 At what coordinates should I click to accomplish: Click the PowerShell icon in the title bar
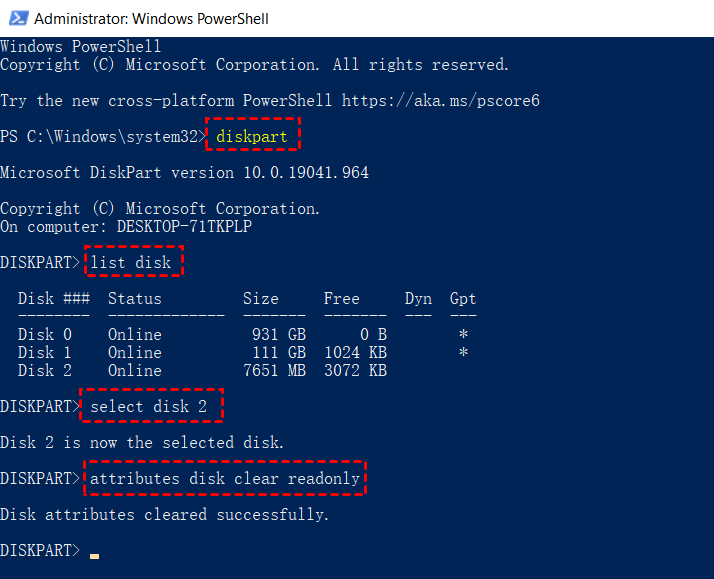coord(15,18)
